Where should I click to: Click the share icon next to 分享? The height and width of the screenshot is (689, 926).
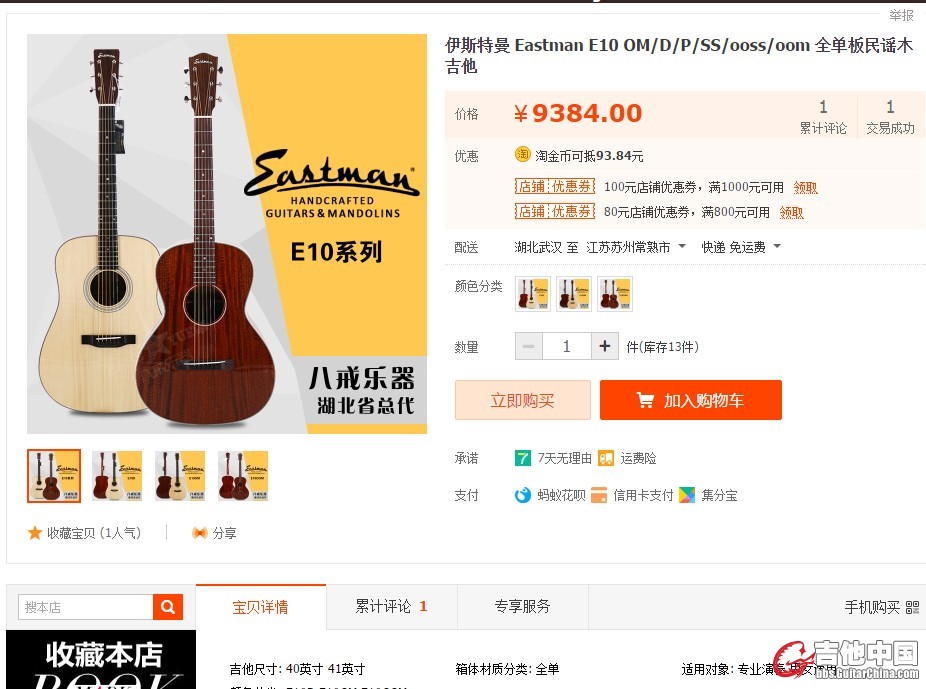click(x=200, y=533)
